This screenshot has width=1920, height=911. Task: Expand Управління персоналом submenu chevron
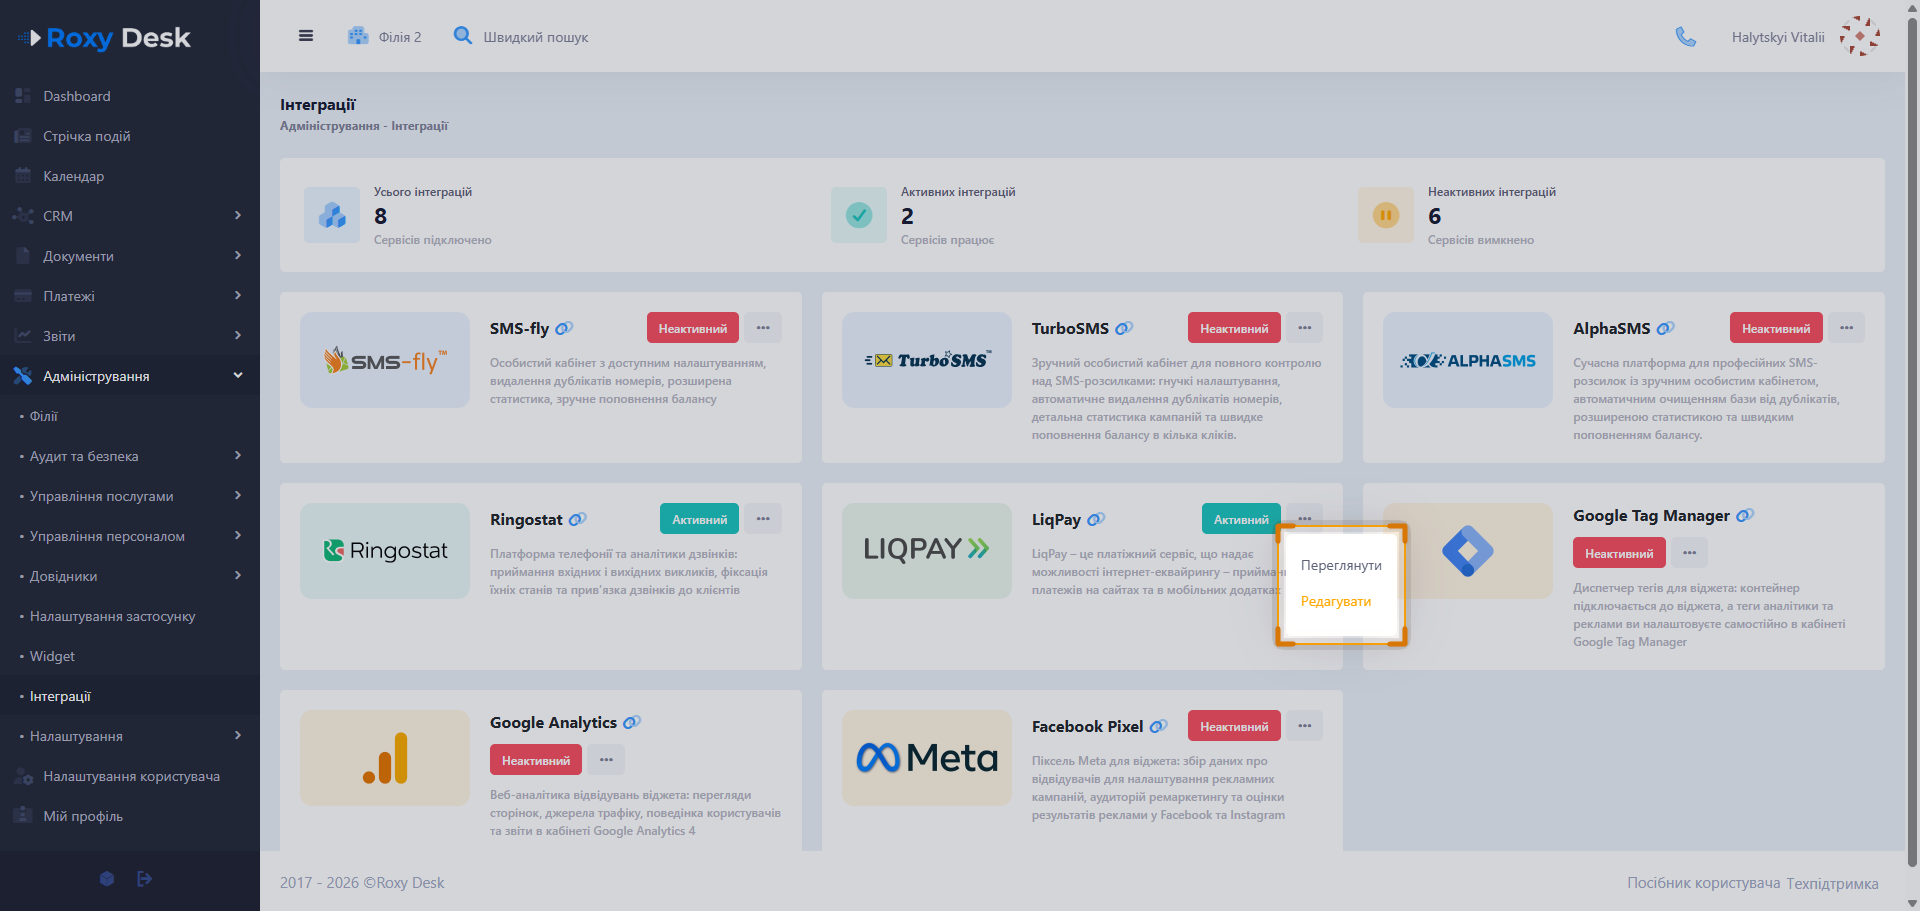(238, 535)
